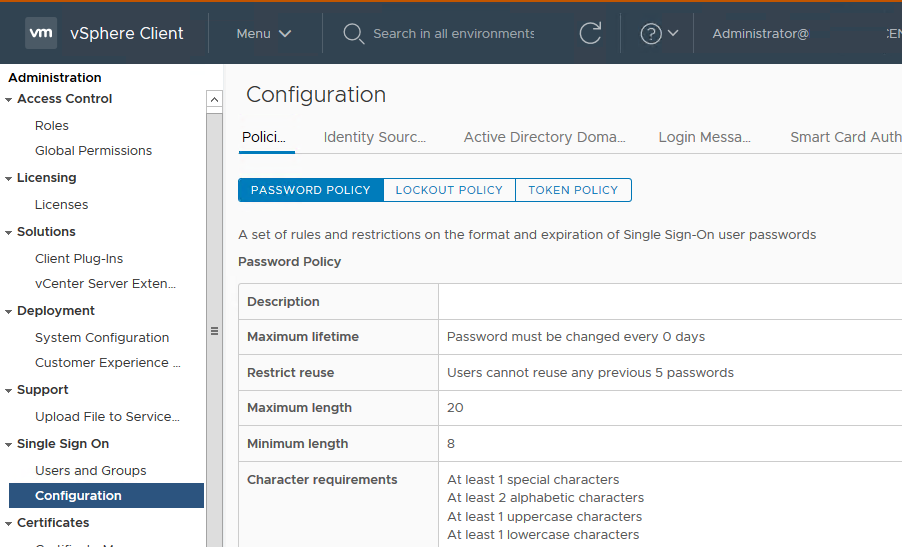Click 'At least 1 special characters' text
The image size is (902, 547).
(x=533, y=480)
